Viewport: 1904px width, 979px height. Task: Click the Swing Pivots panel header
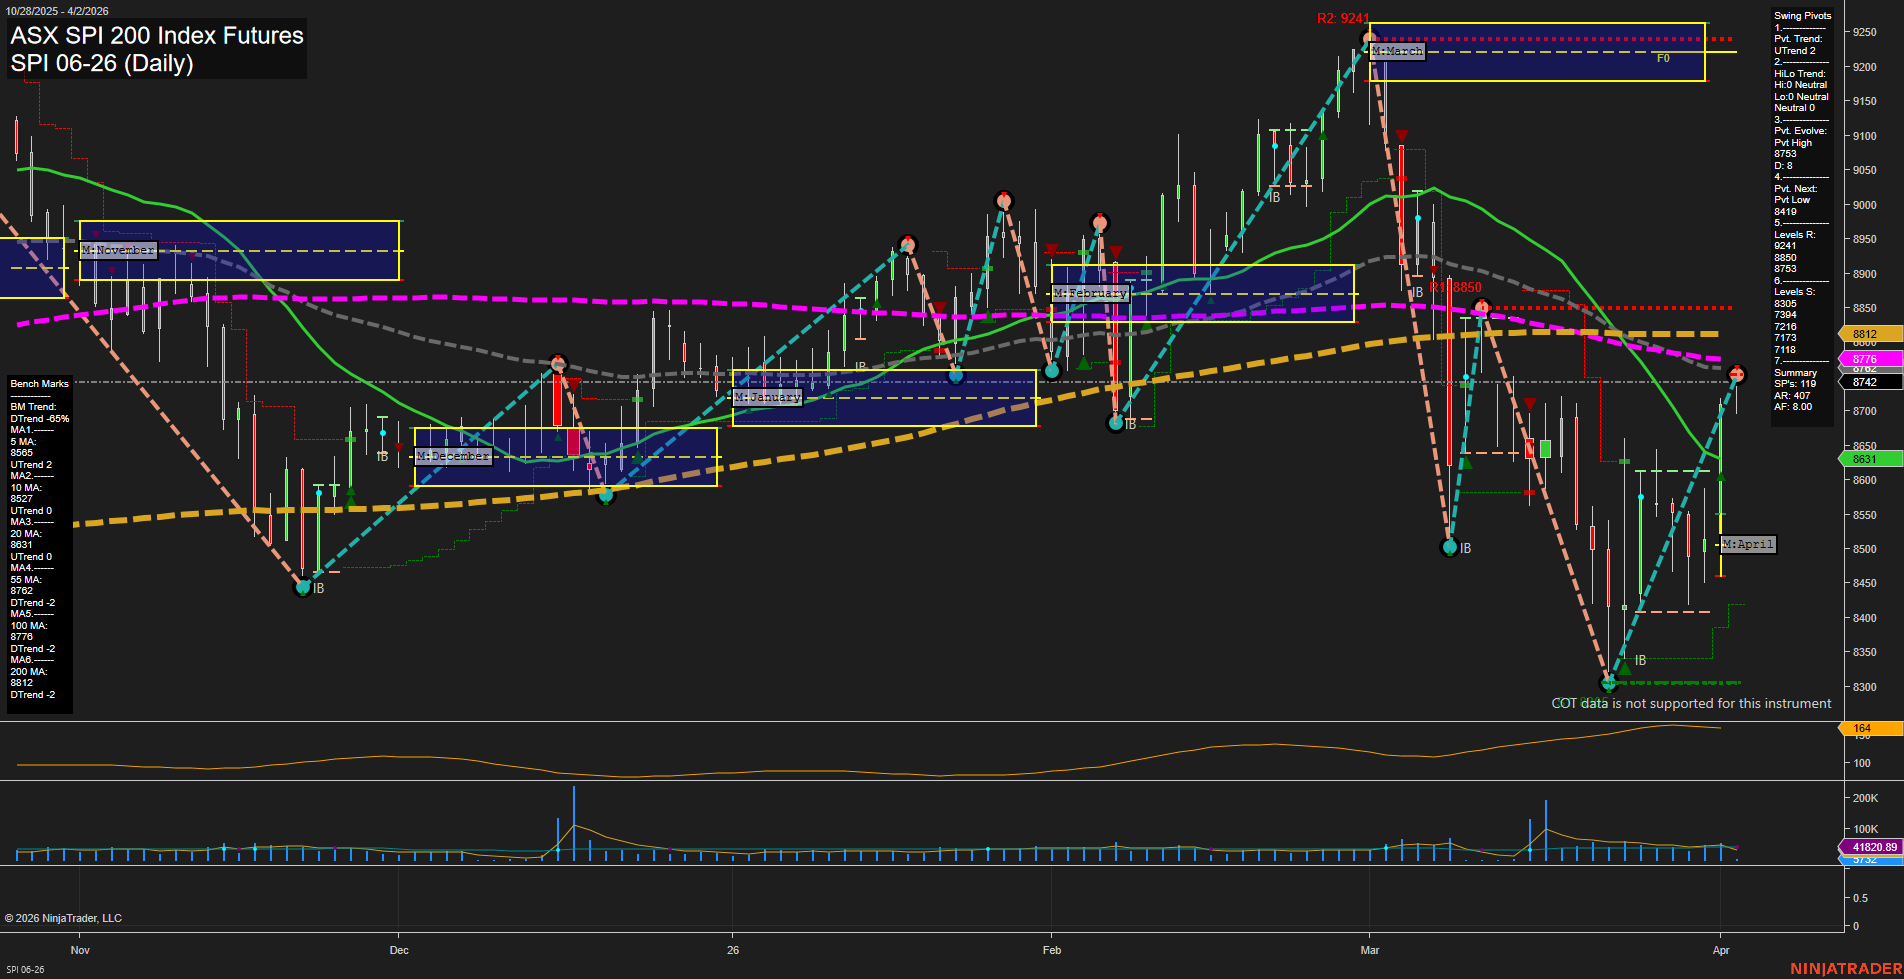(x=1802, y=16)
